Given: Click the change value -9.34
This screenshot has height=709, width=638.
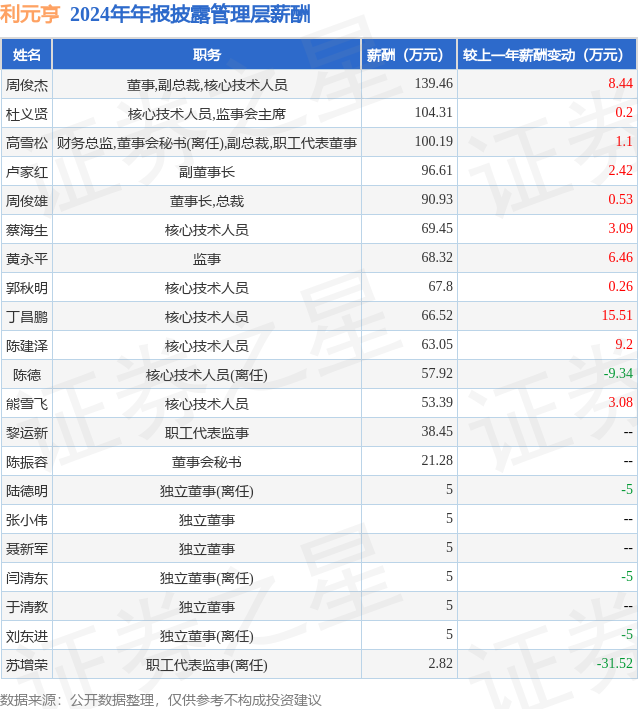Looking at the screenshot, I should [x=618, y=373].
